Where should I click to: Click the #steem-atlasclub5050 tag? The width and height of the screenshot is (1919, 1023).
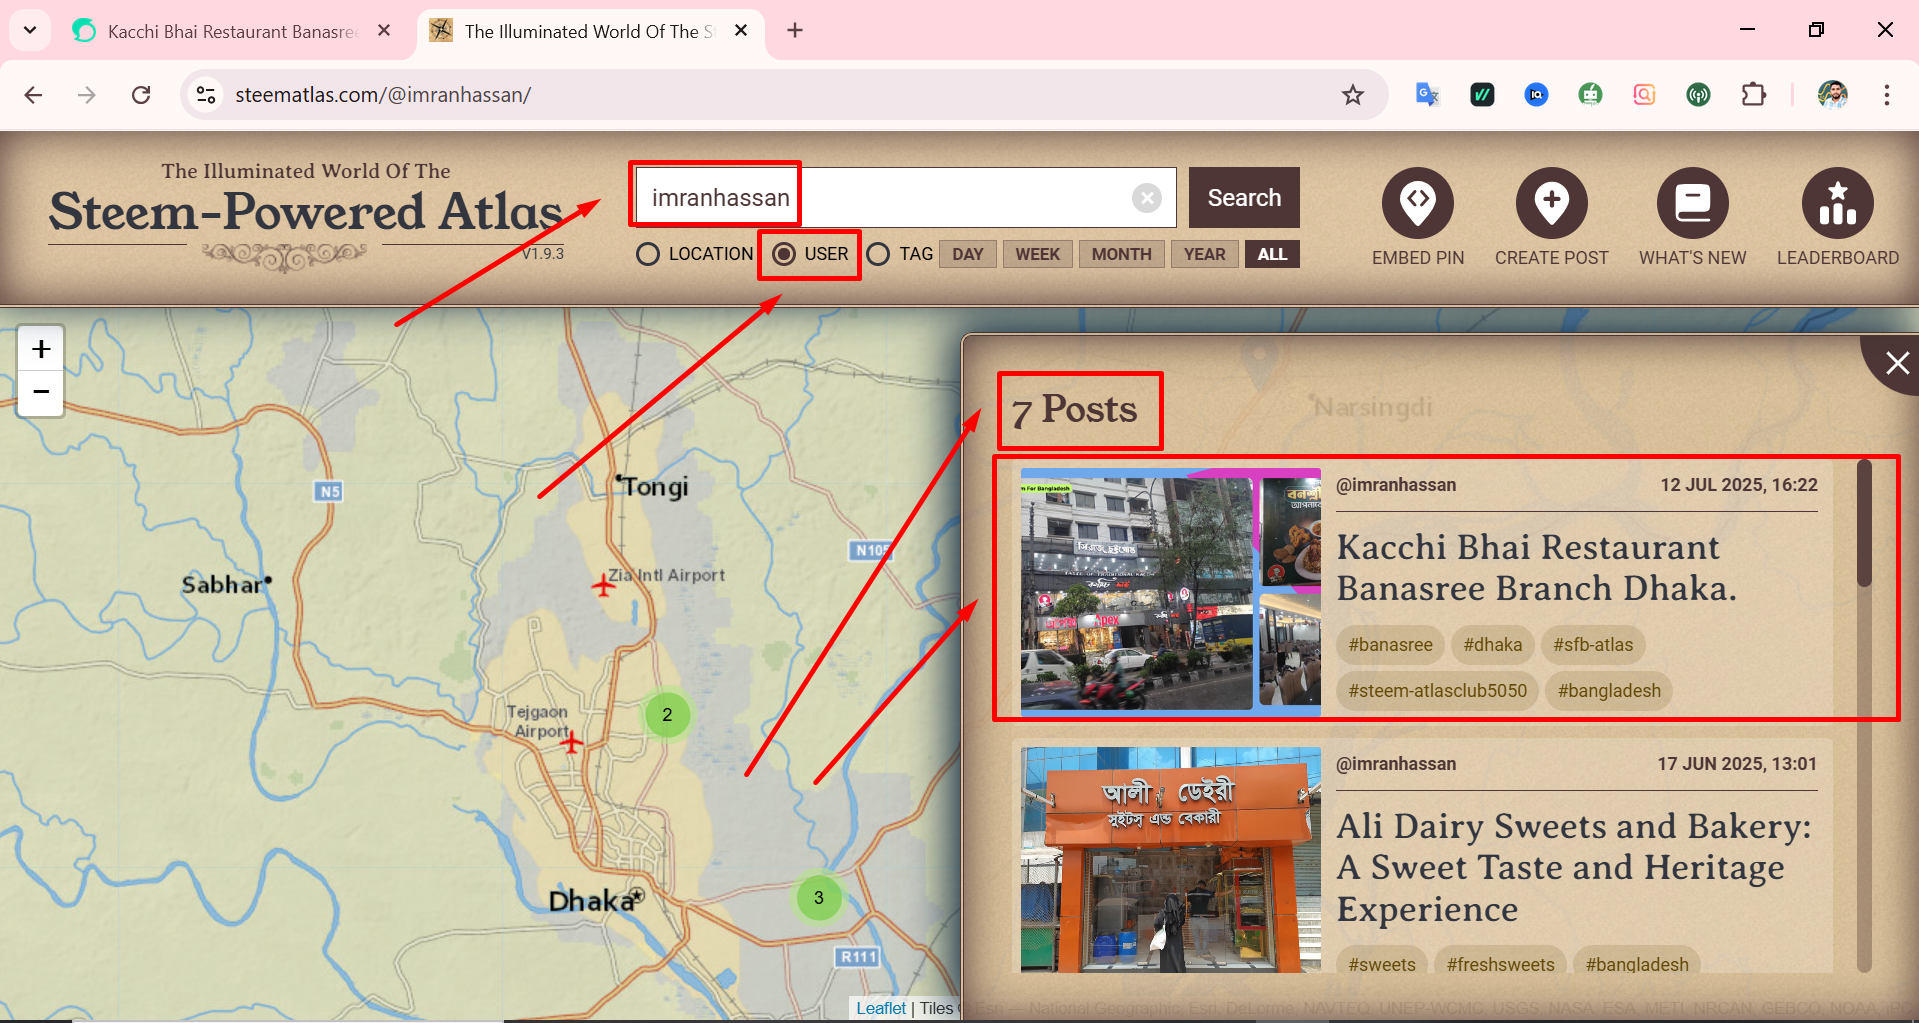[1437, 691]
